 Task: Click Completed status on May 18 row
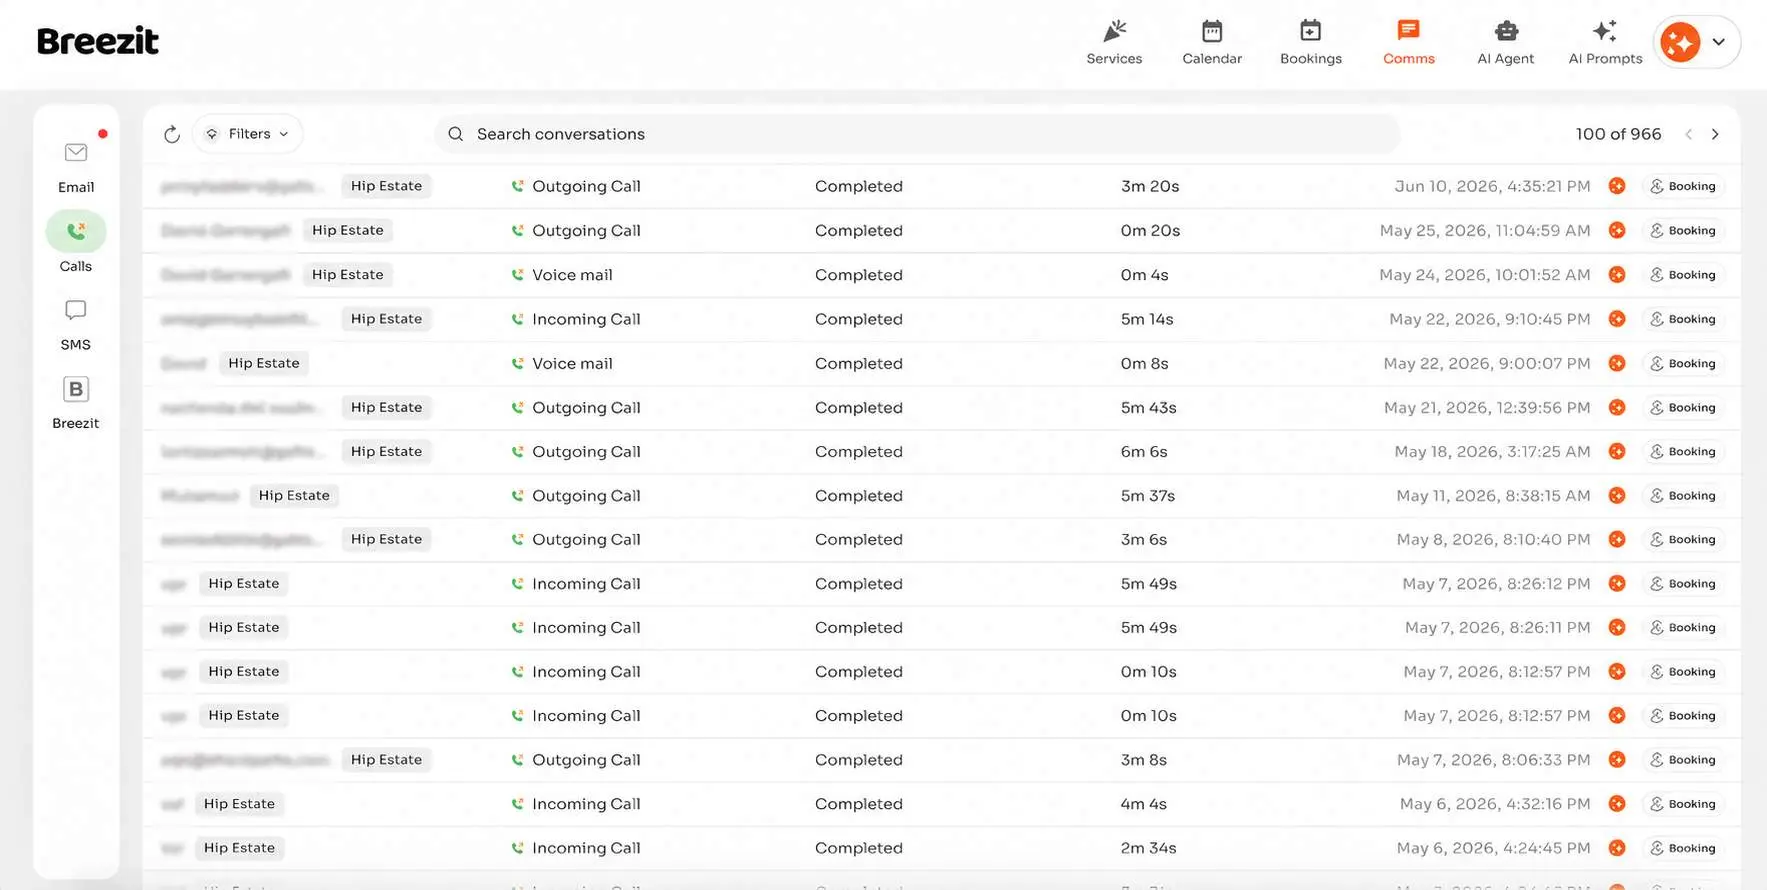858,451
